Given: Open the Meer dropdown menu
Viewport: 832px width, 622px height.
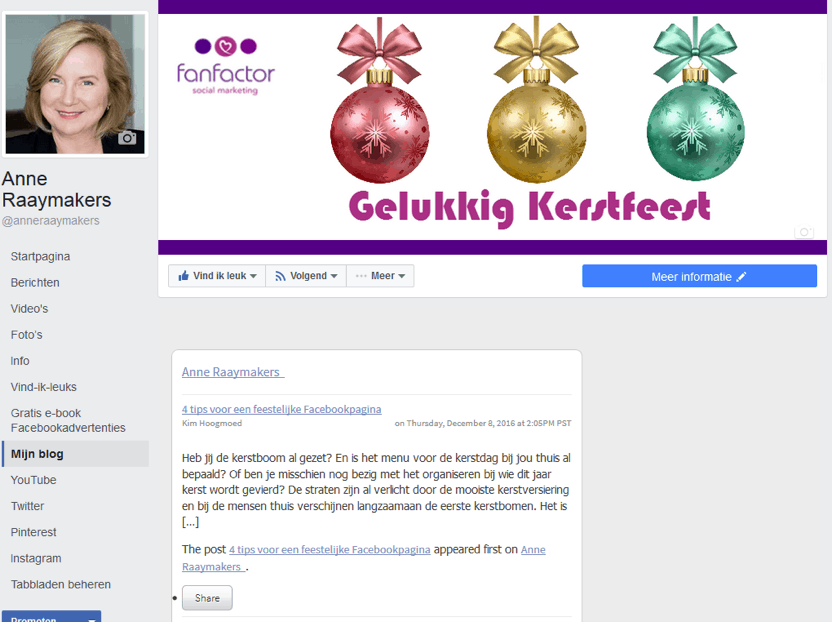Looking at the screenshot, I should [x=380, y=276].
